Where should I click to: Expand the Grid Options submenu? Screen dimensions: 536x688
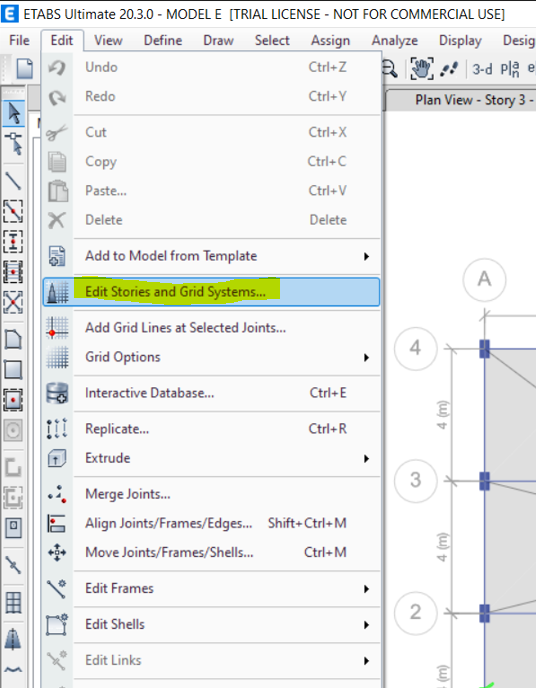tap(211, 357)
